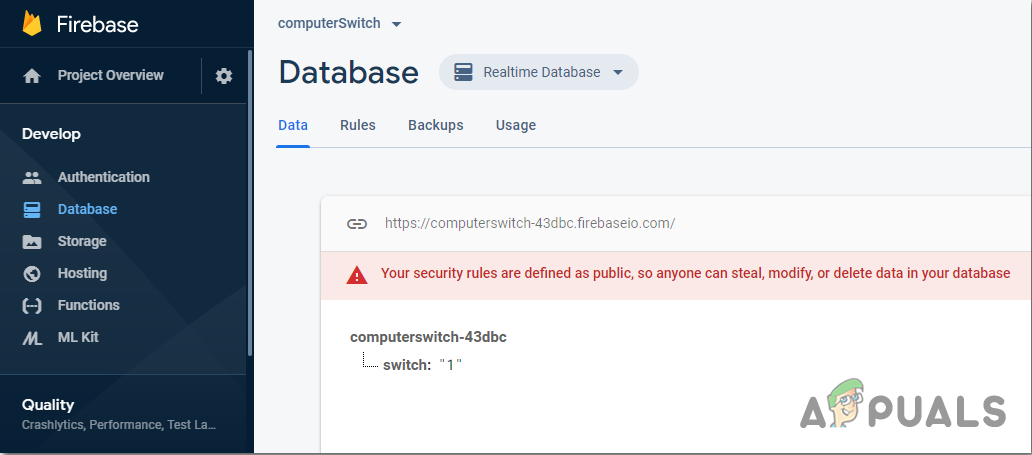Screen dimensions: 1032x455
Task: Click the Storage folder icon
Action: pyautogui.click(x=32, y=242)
